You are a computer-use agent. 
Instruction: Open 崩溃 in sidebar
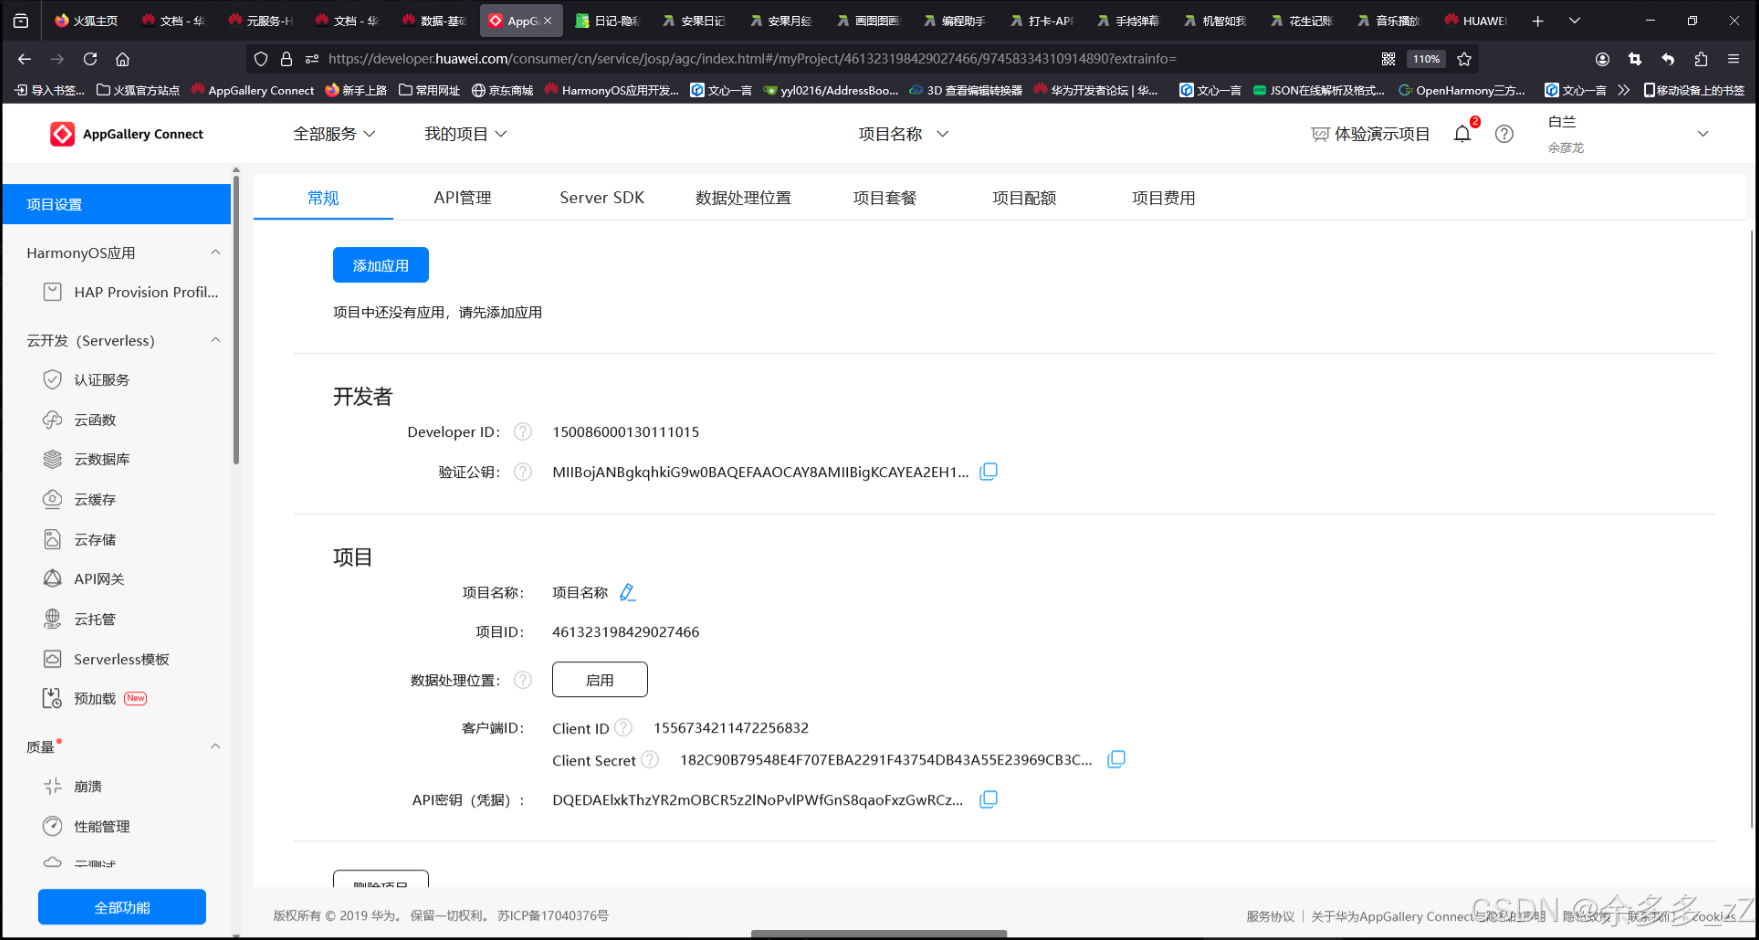click(88, 786)
